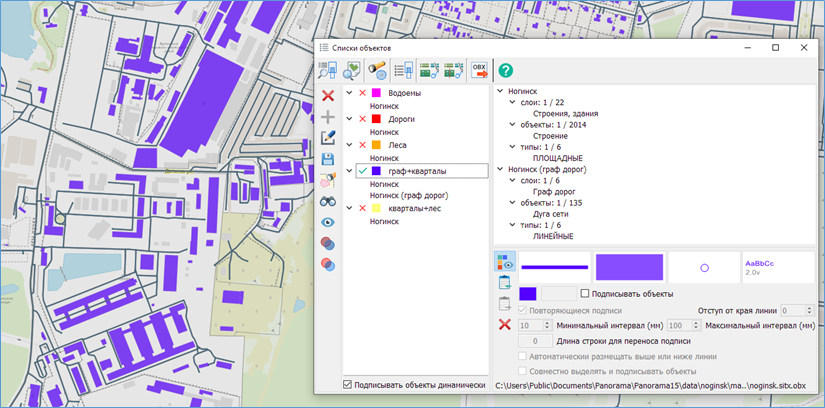Viewport: 825px width, 408px height.
Task: Click the binoculars search icon in sidebar
Action: 328,201
